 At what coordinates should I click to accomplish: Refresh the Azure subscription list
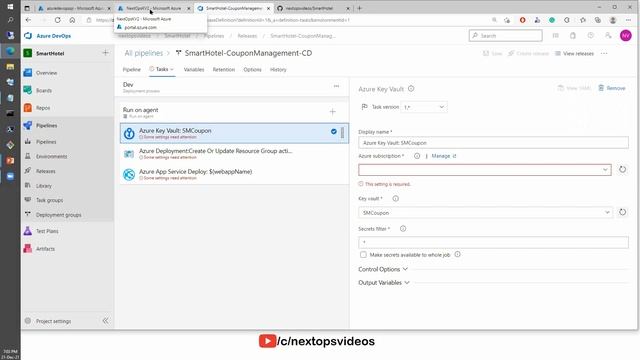pos(622,169)
